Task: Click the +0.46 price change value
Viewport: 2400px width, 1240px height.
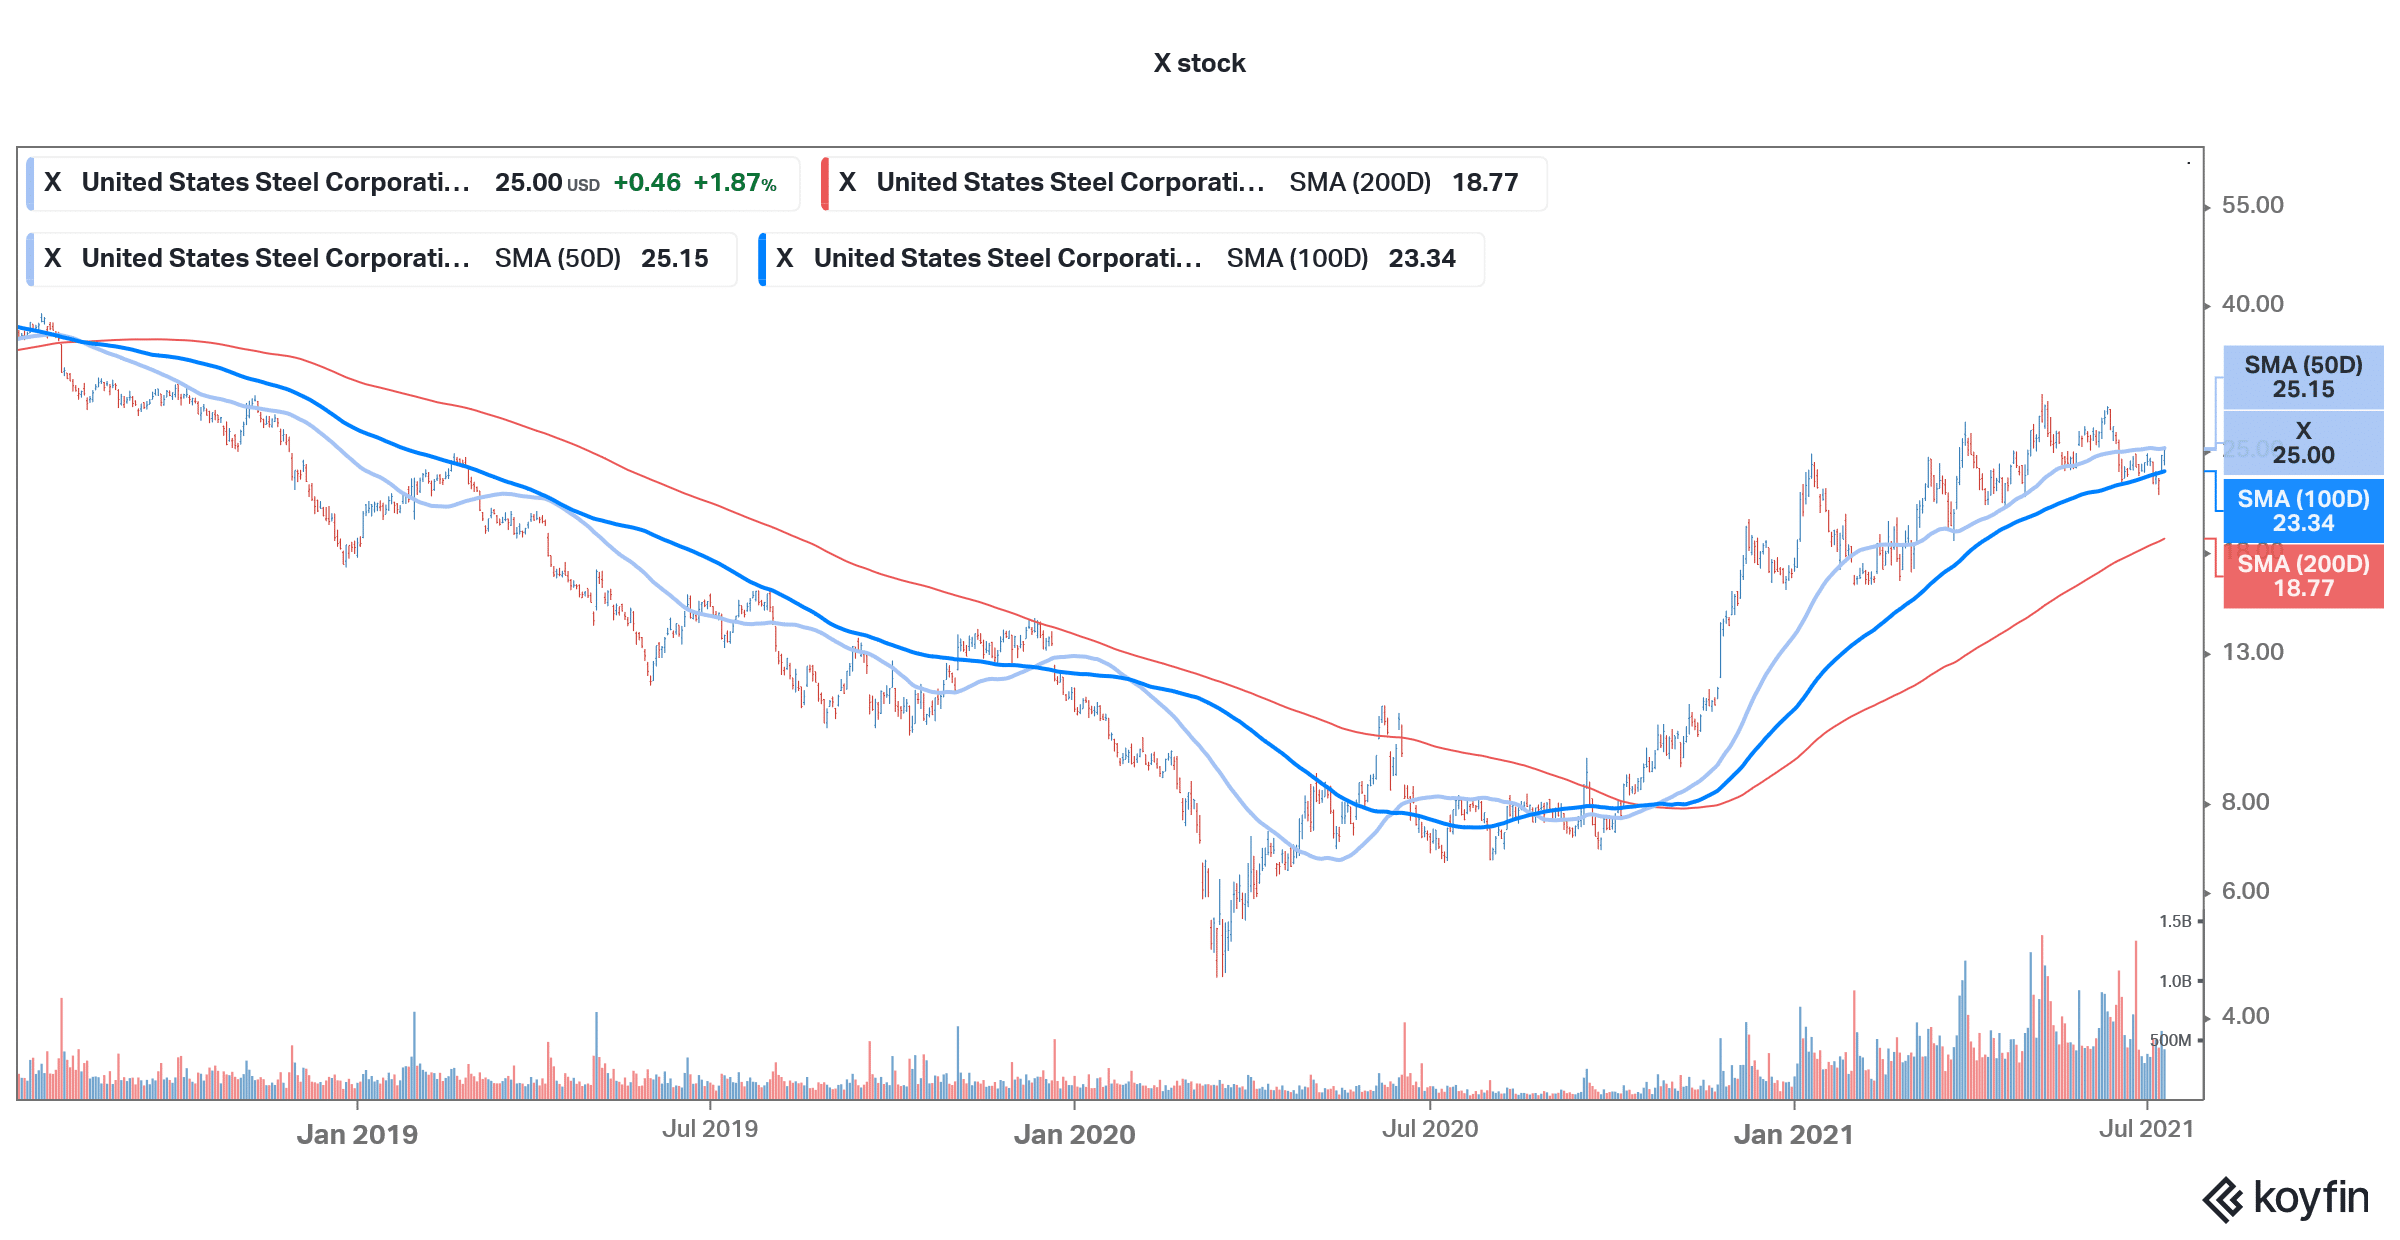Action: pos(647,183)
